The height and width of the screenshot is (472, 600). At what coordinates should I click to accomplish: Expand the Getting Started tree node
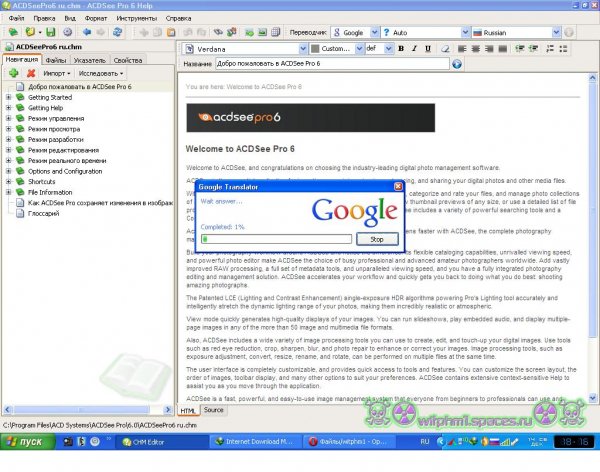(8, 97)
